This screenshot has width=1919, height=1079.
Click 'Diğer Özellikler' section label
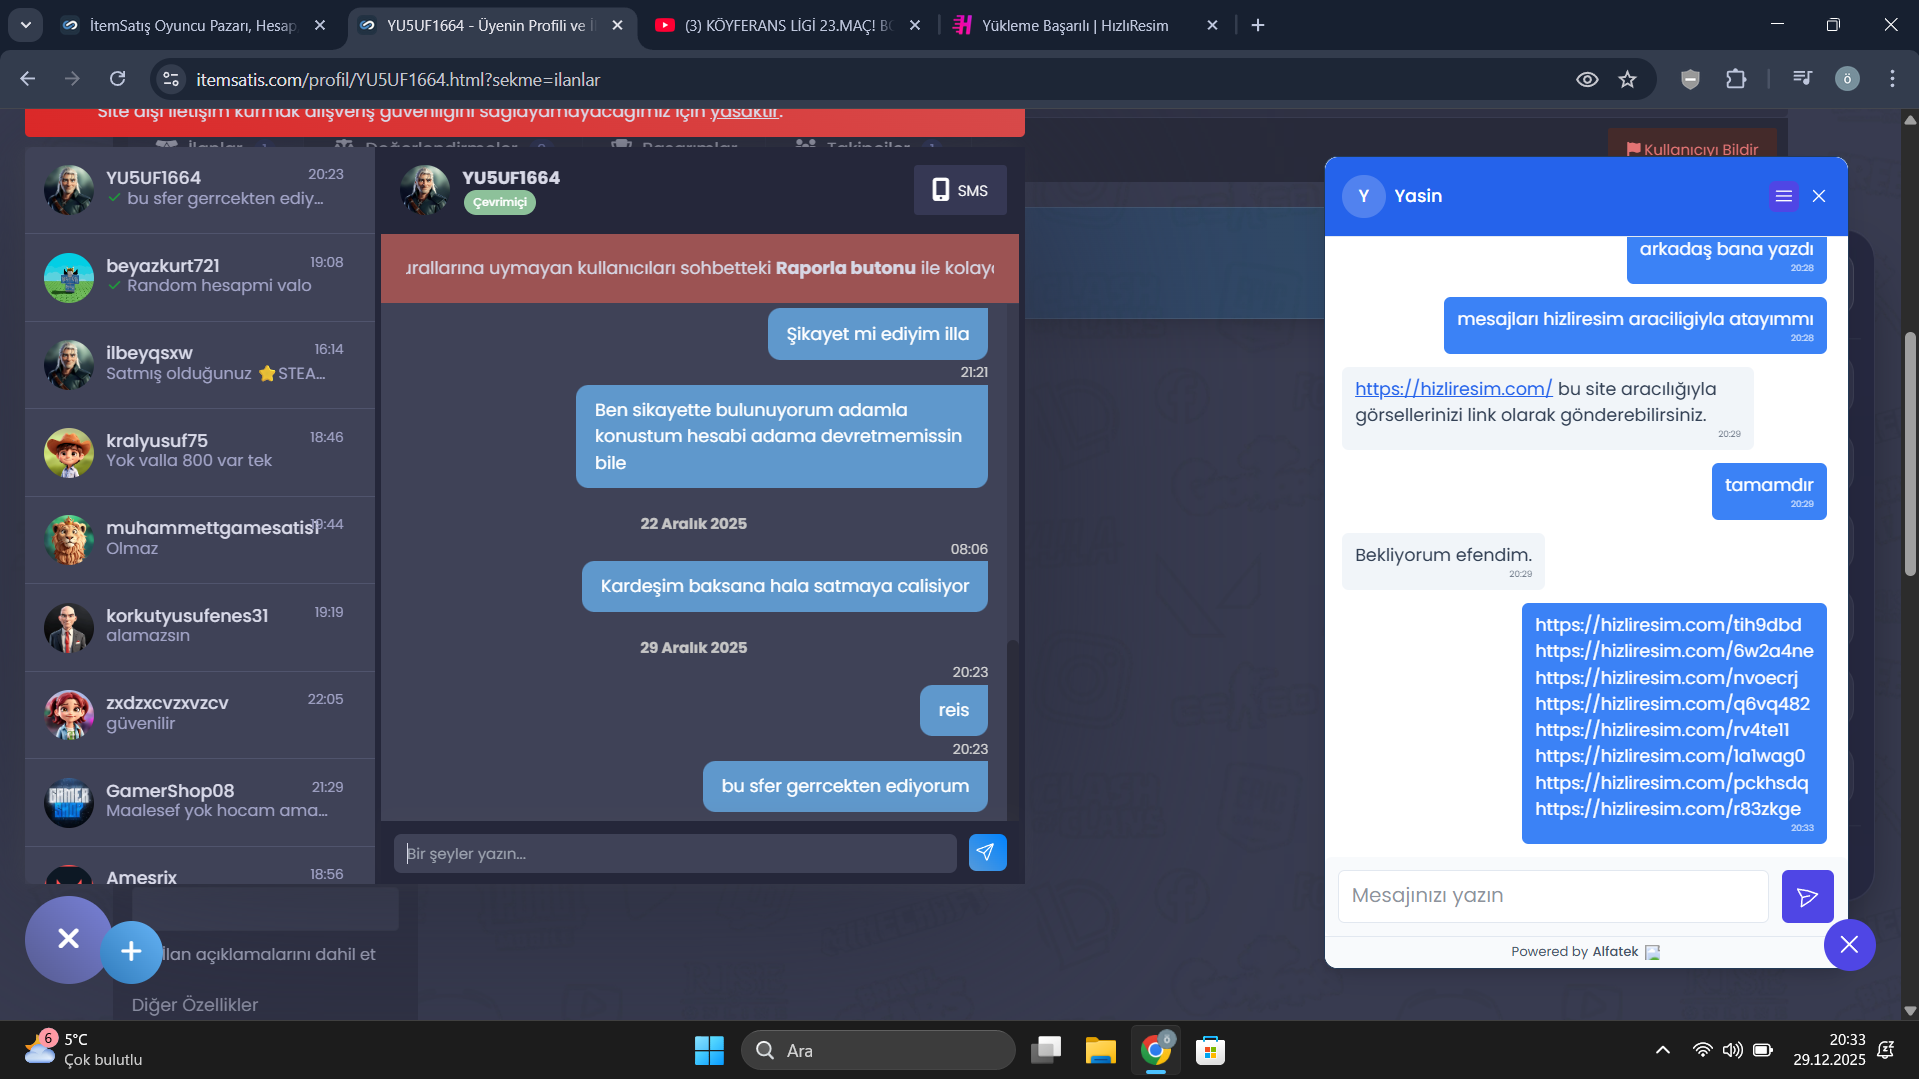click(x=195, y=1005)
